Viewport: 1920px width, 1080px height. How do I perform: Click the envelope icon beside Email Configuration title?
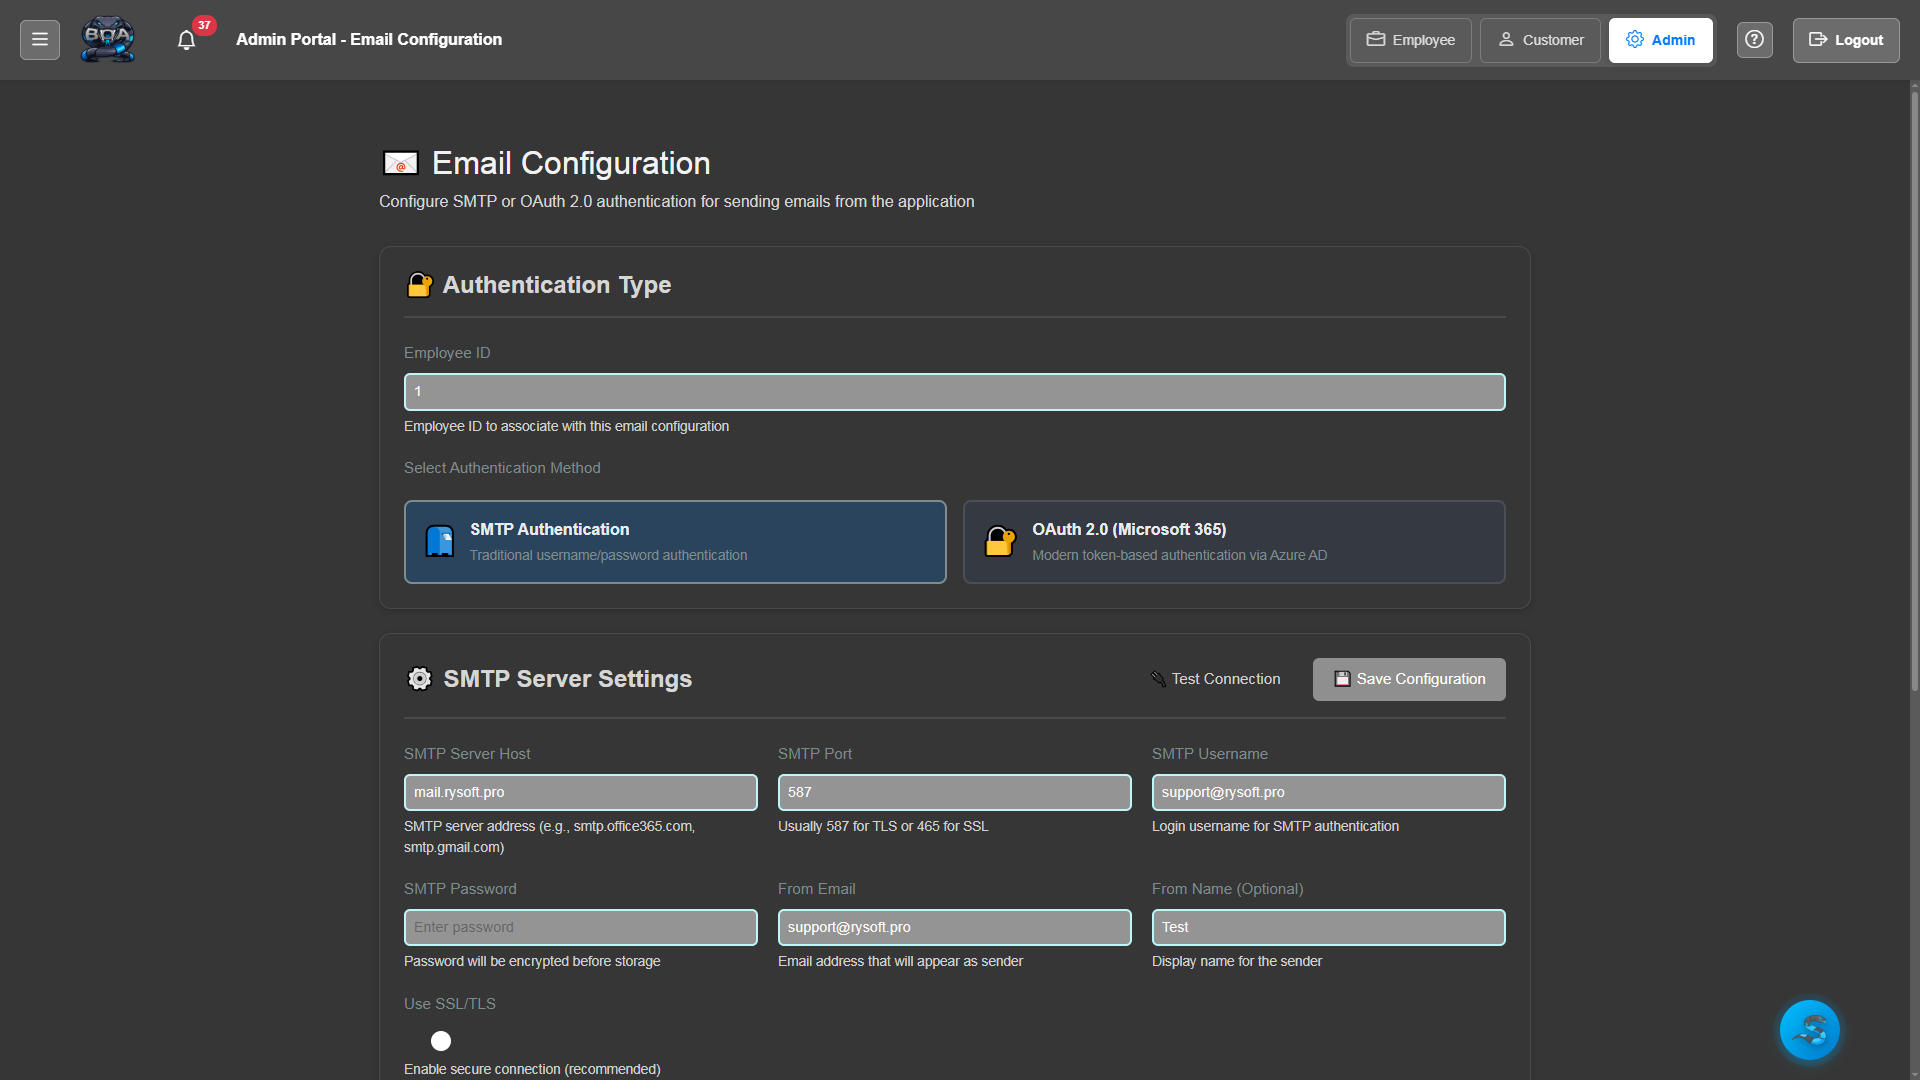pyautogui.click(x=399, y=162)
